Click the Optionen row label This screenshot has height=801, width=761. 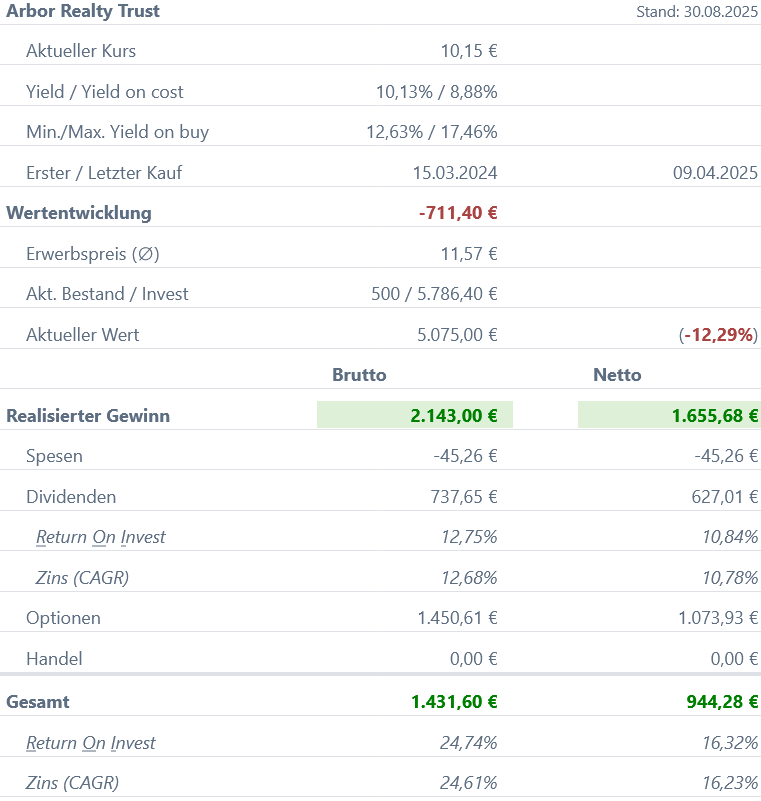point(63,618)
